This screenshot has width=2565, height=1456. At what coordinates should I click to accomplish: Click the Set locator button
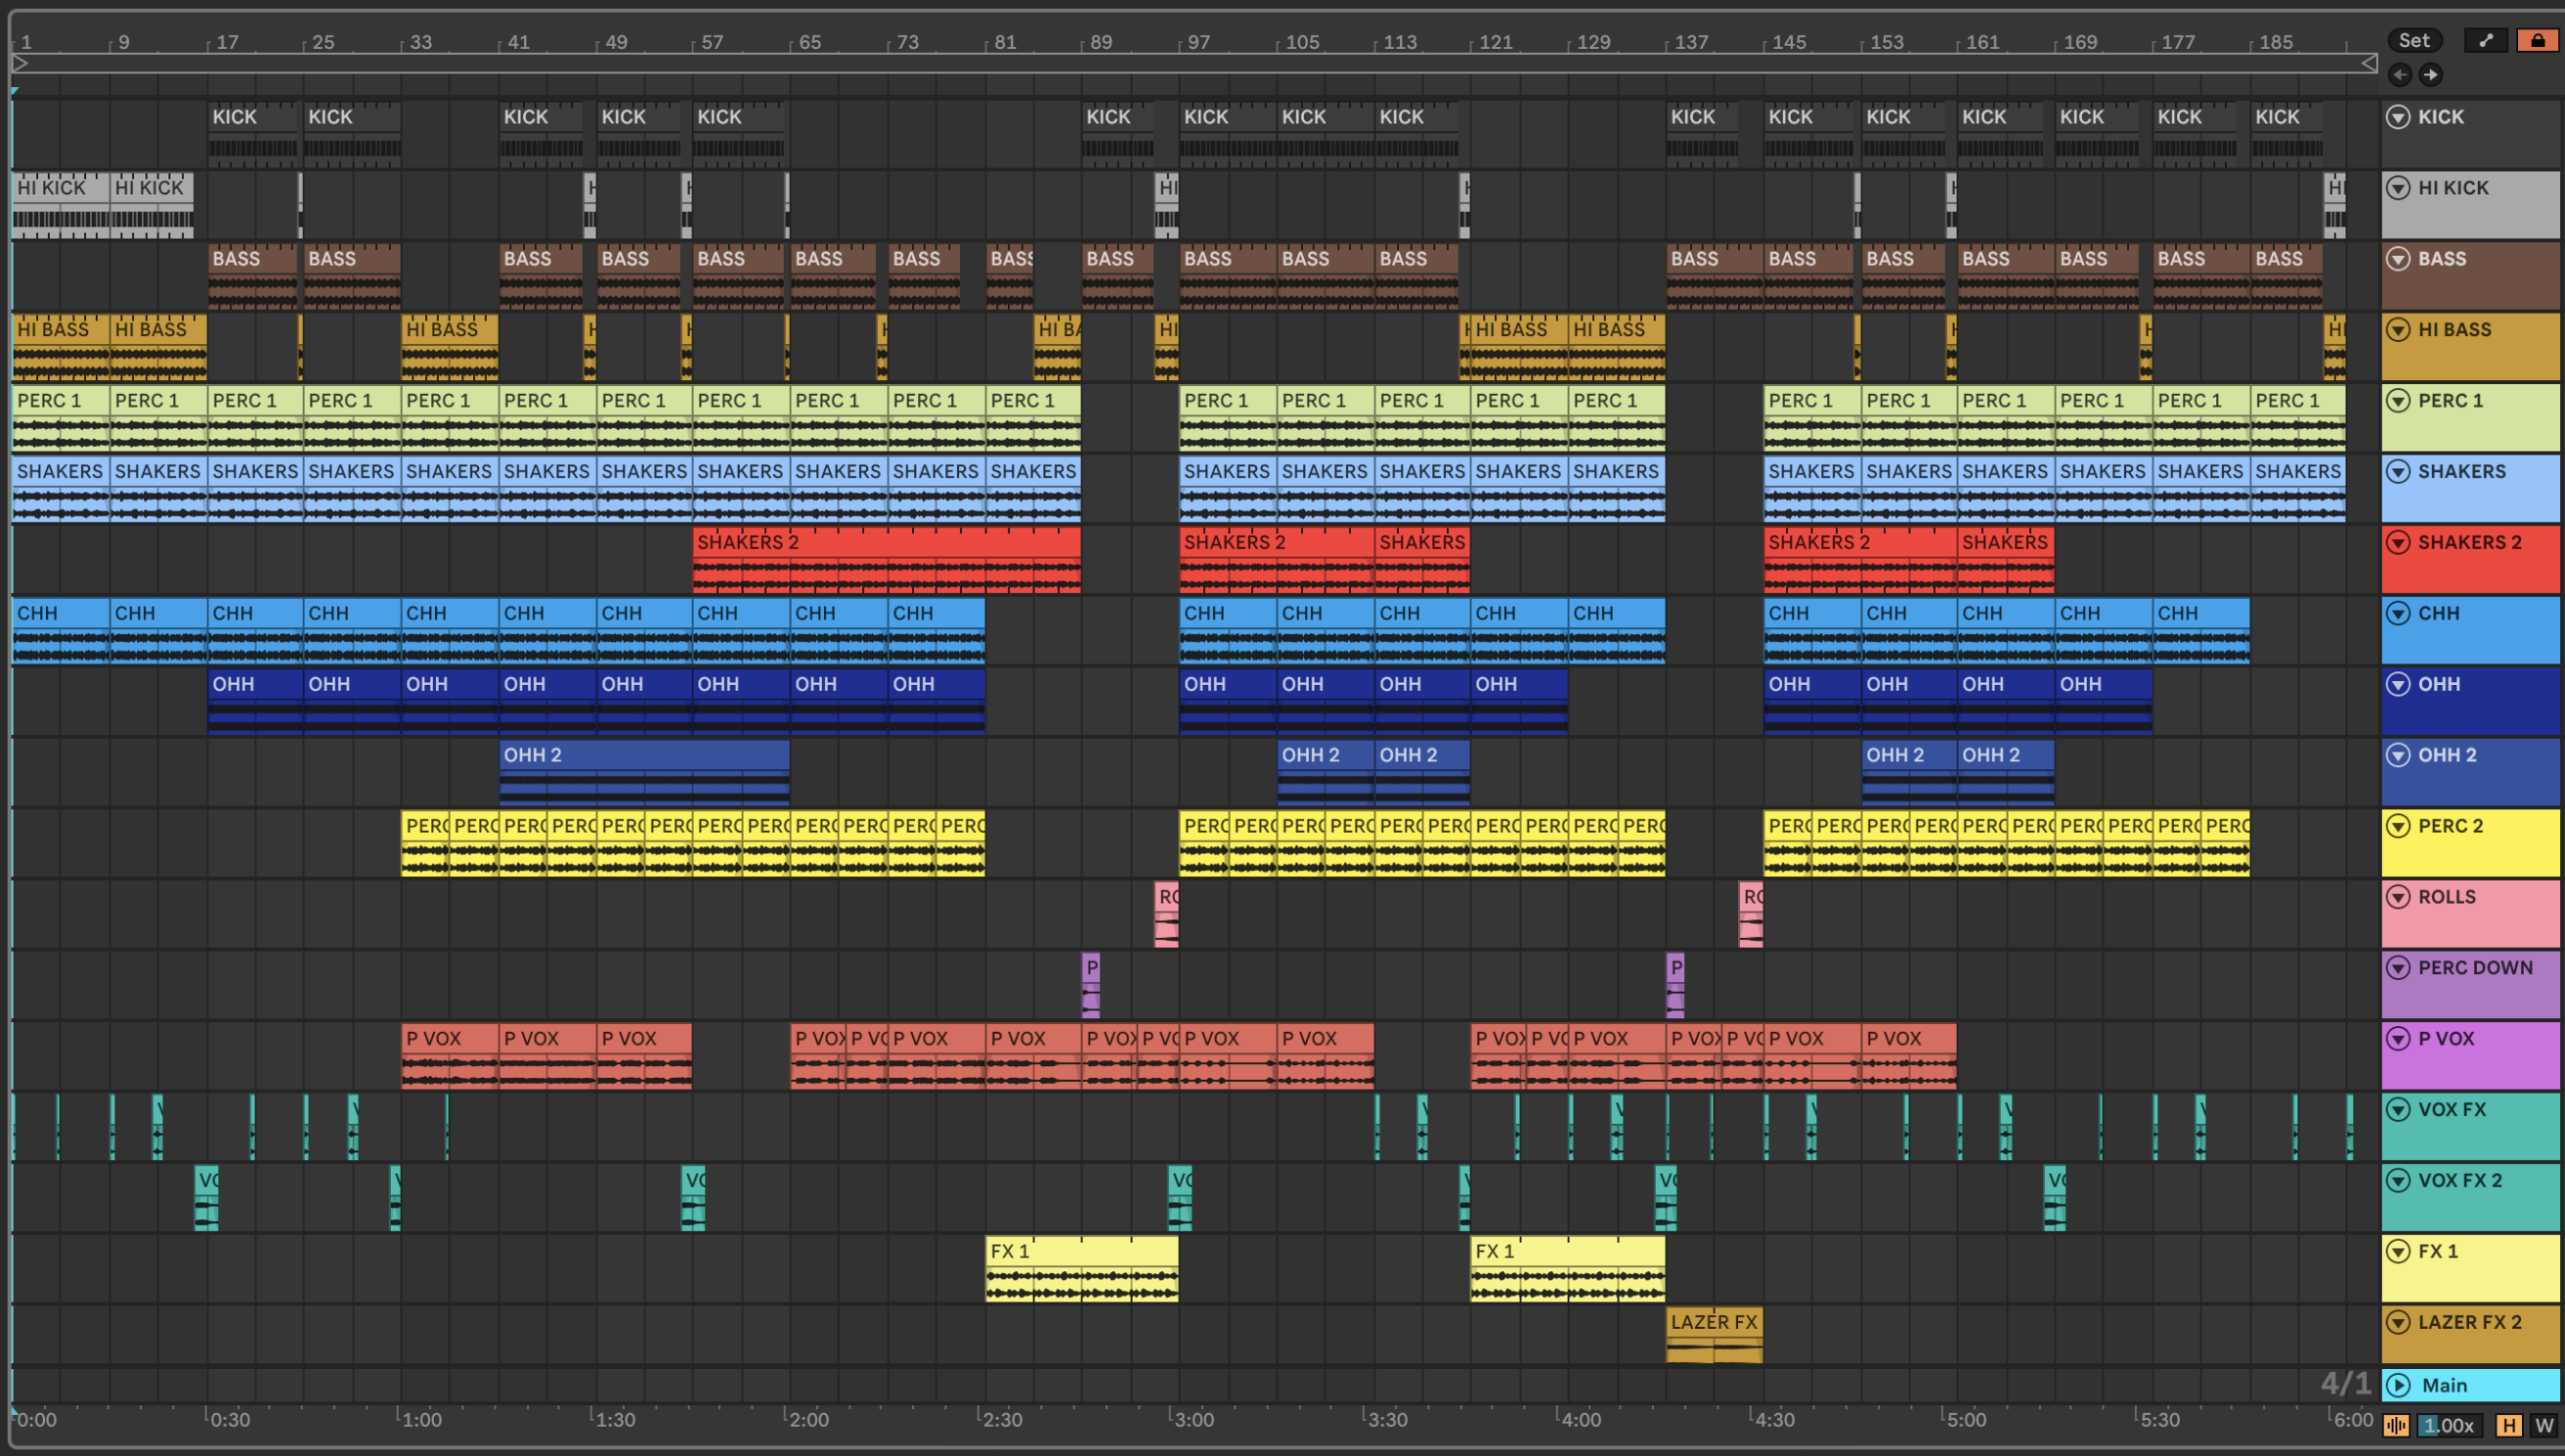[x=2414, y=40]
